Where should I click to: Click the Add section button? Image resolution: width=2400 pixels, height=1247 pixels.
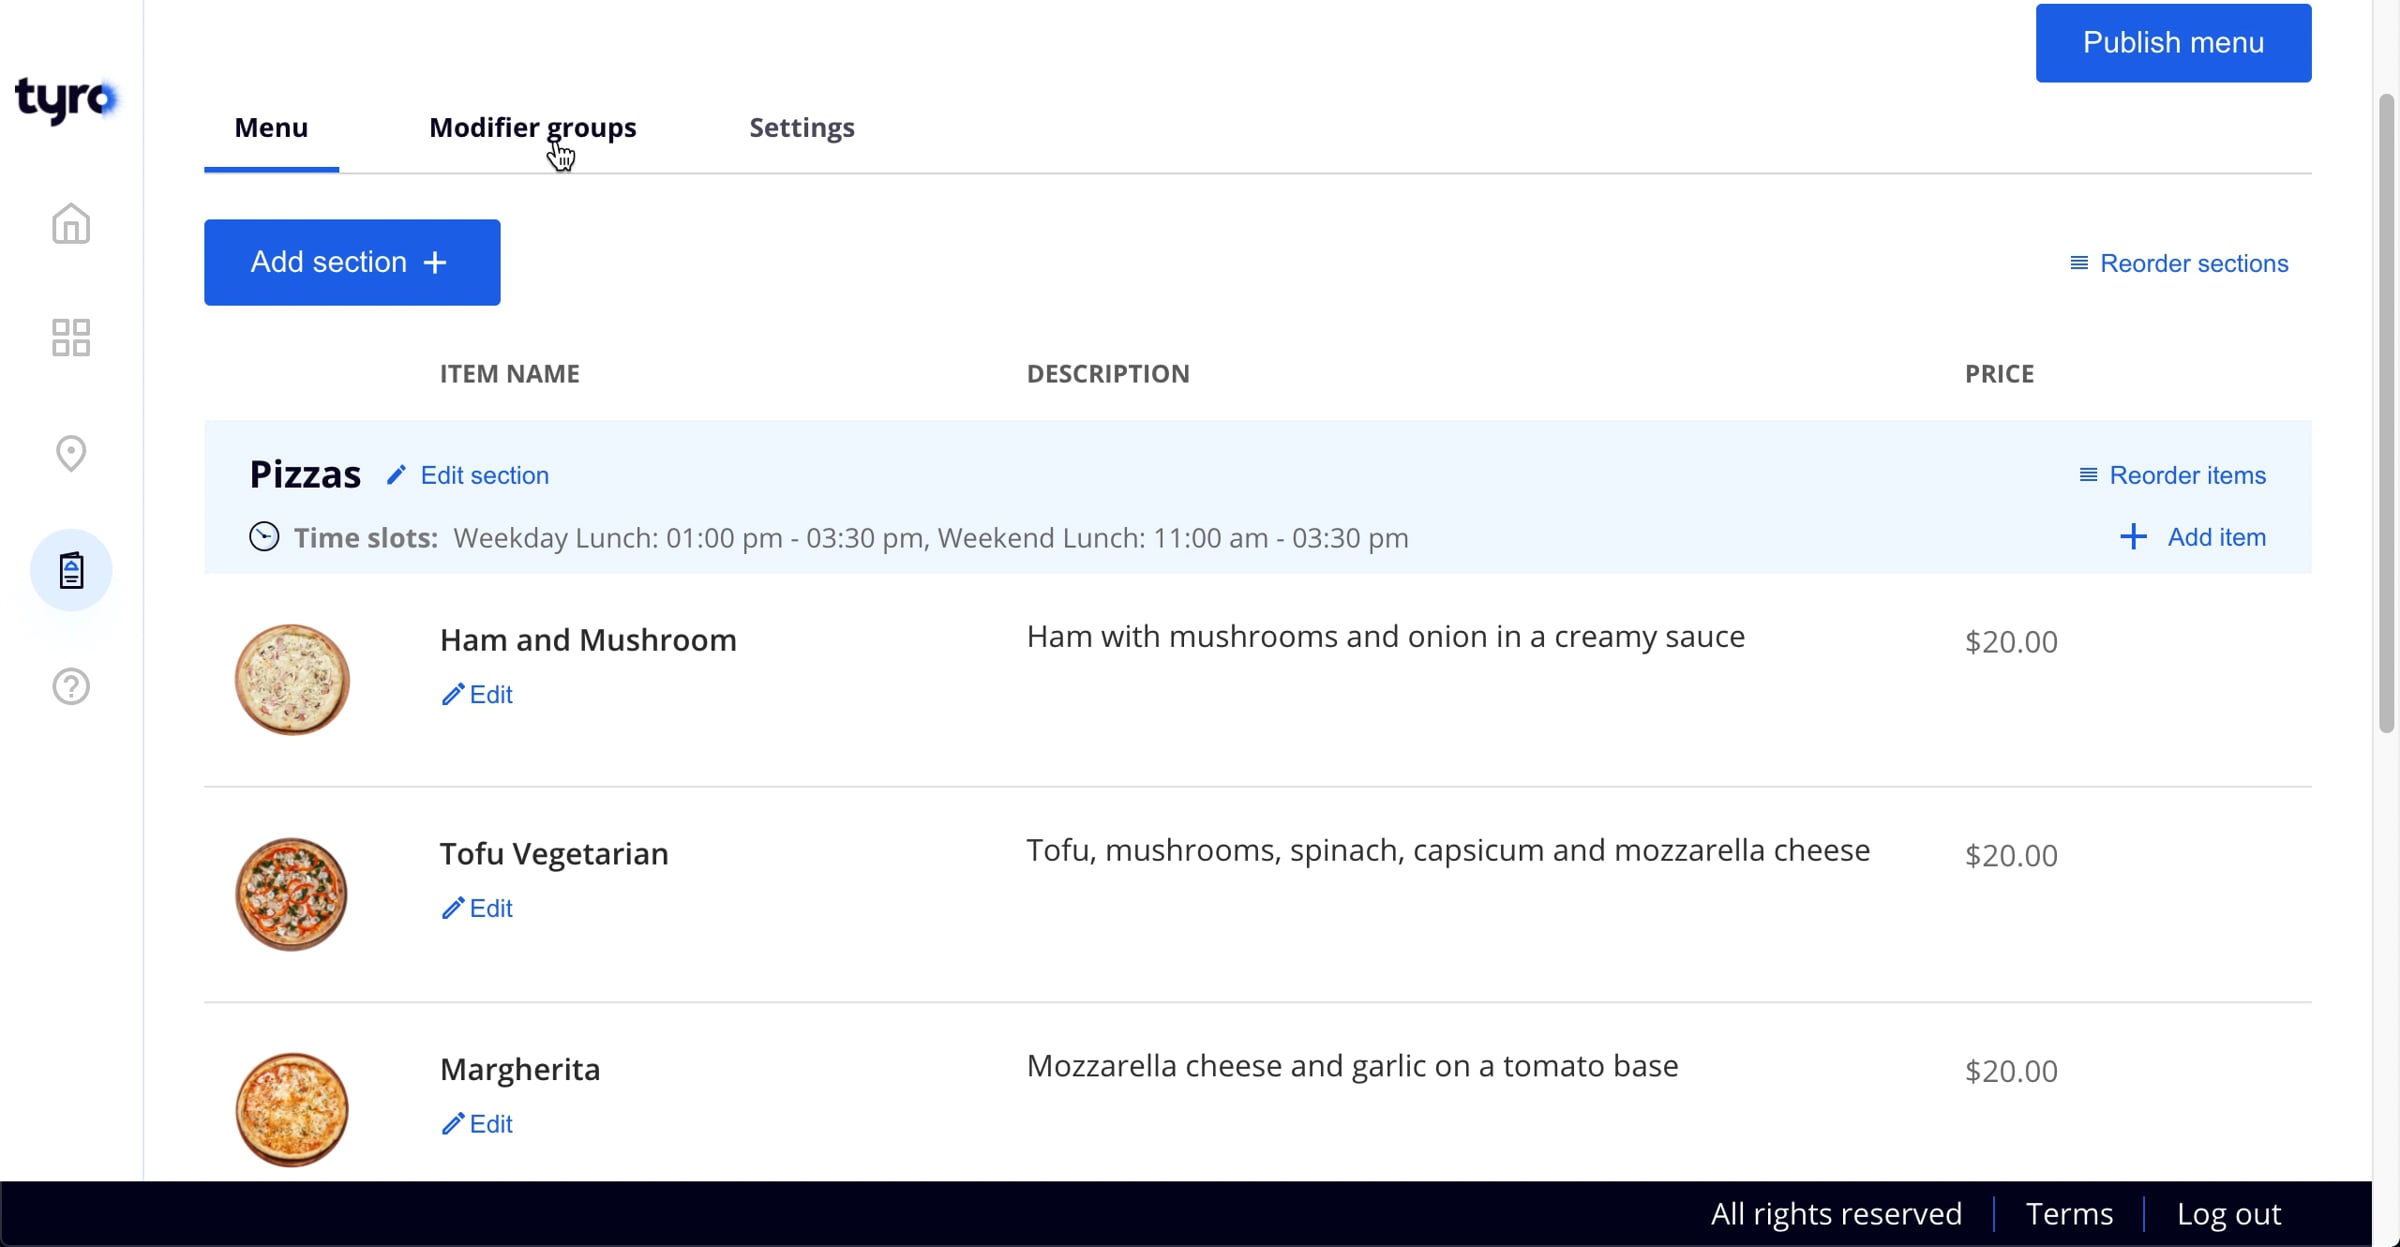click(352, 262)
